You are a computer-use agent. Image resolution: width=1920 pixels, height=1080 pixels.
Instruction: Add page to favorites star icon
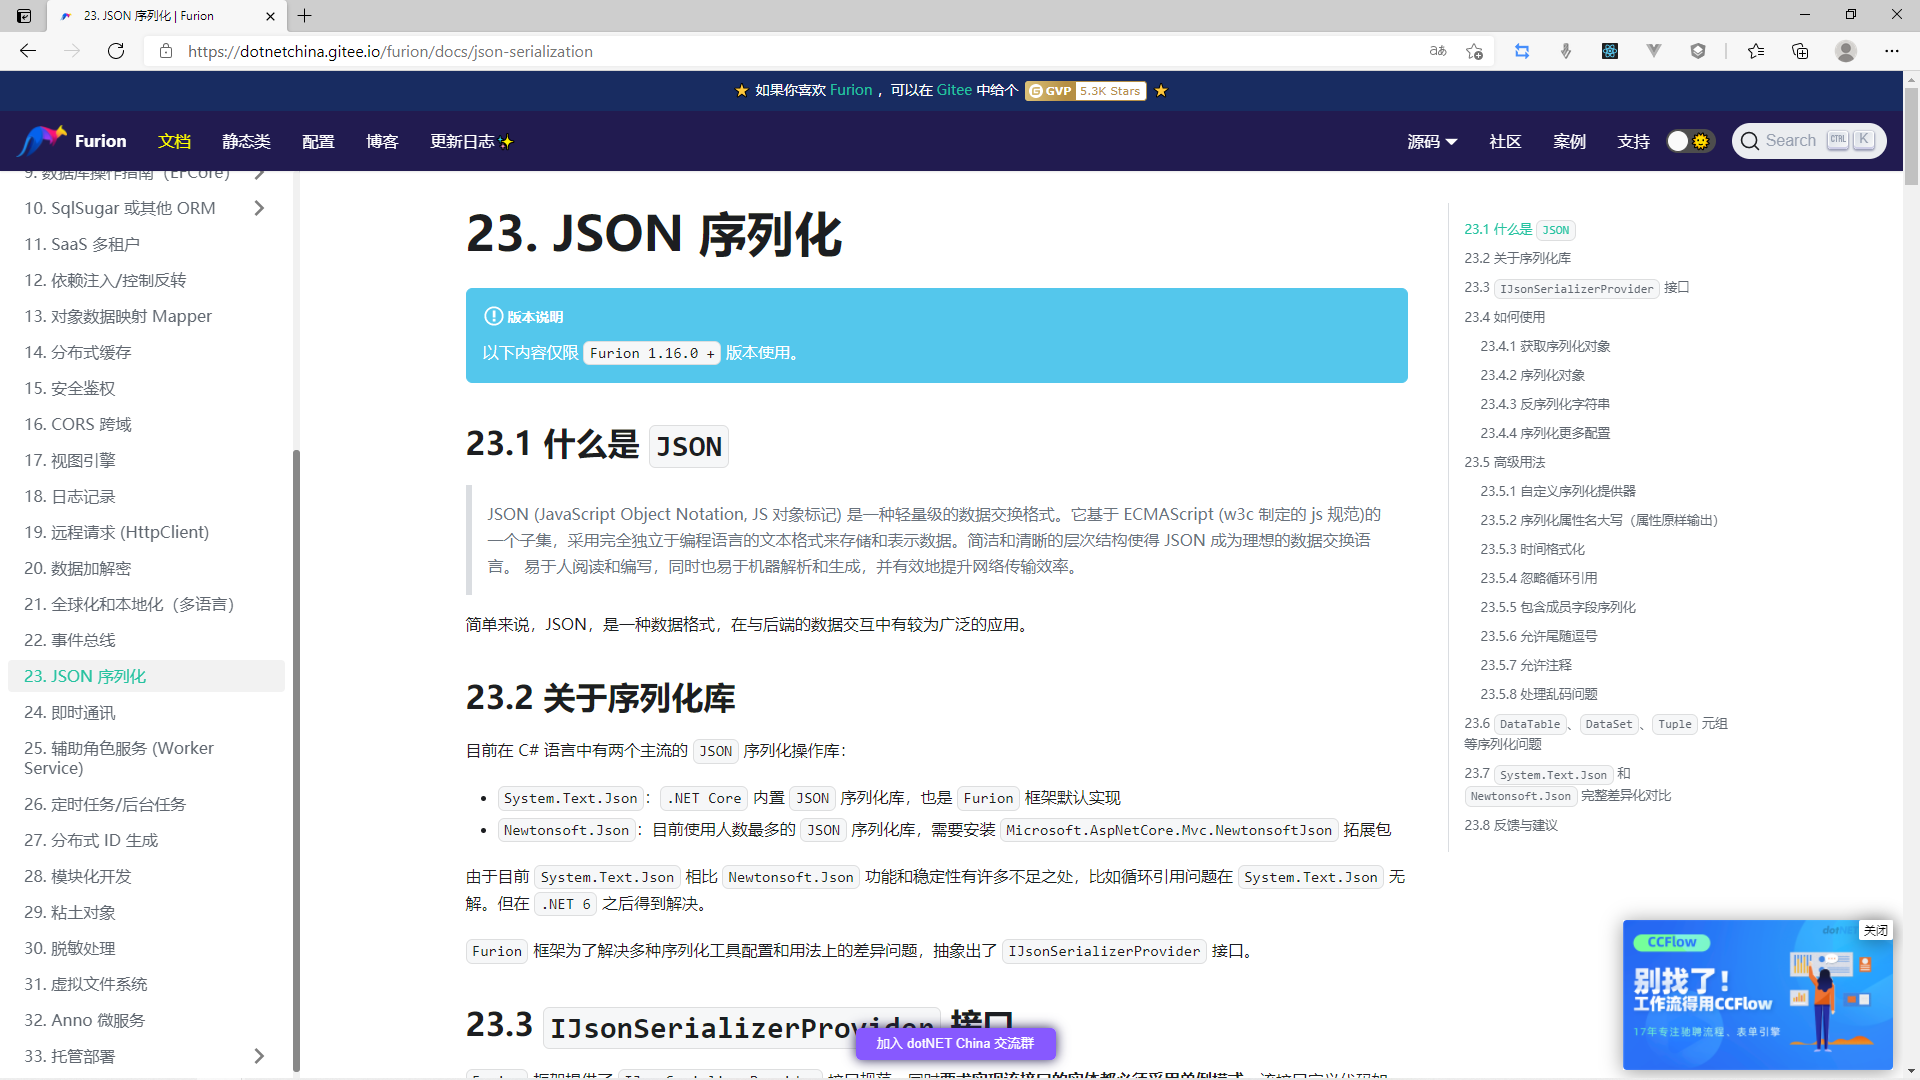point(1474,51)
